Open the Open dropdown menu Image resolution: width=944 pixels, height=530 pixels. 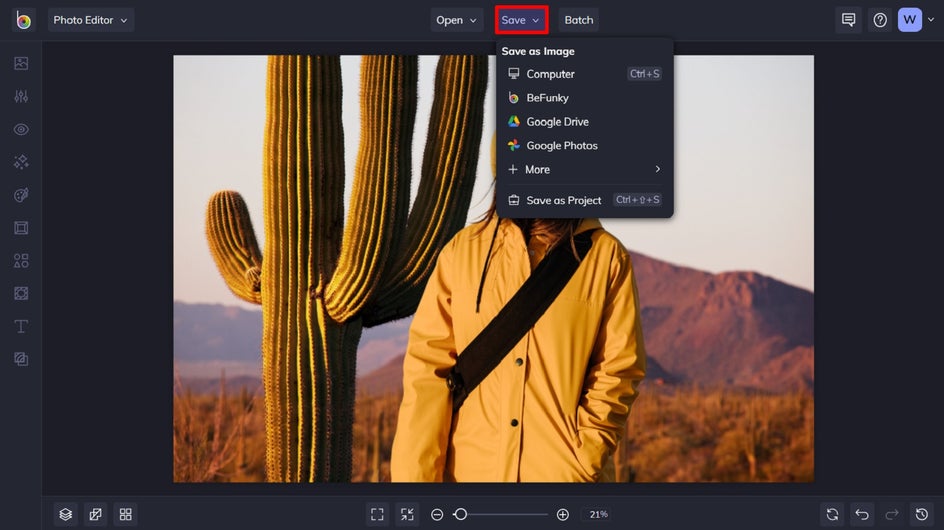tap(456, 20)
